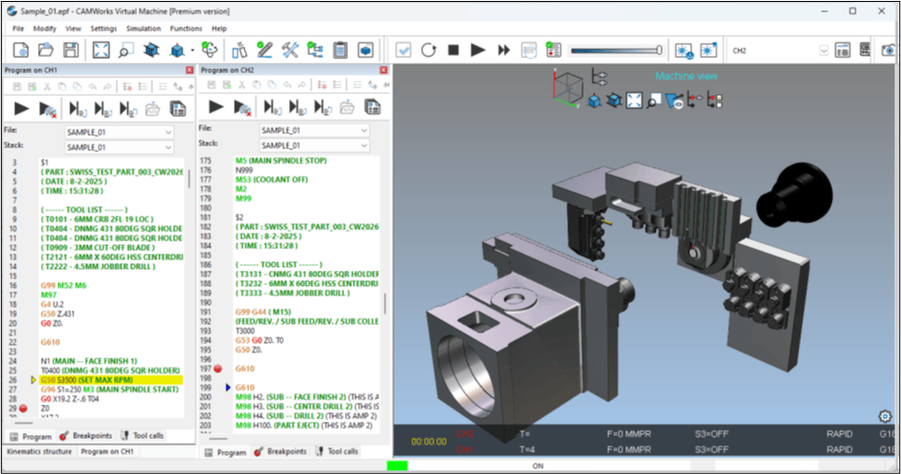Click the first step icon in CH1 panel
Image resolution: width=901 pixels, height=474 pixels.
click(77, 109)
